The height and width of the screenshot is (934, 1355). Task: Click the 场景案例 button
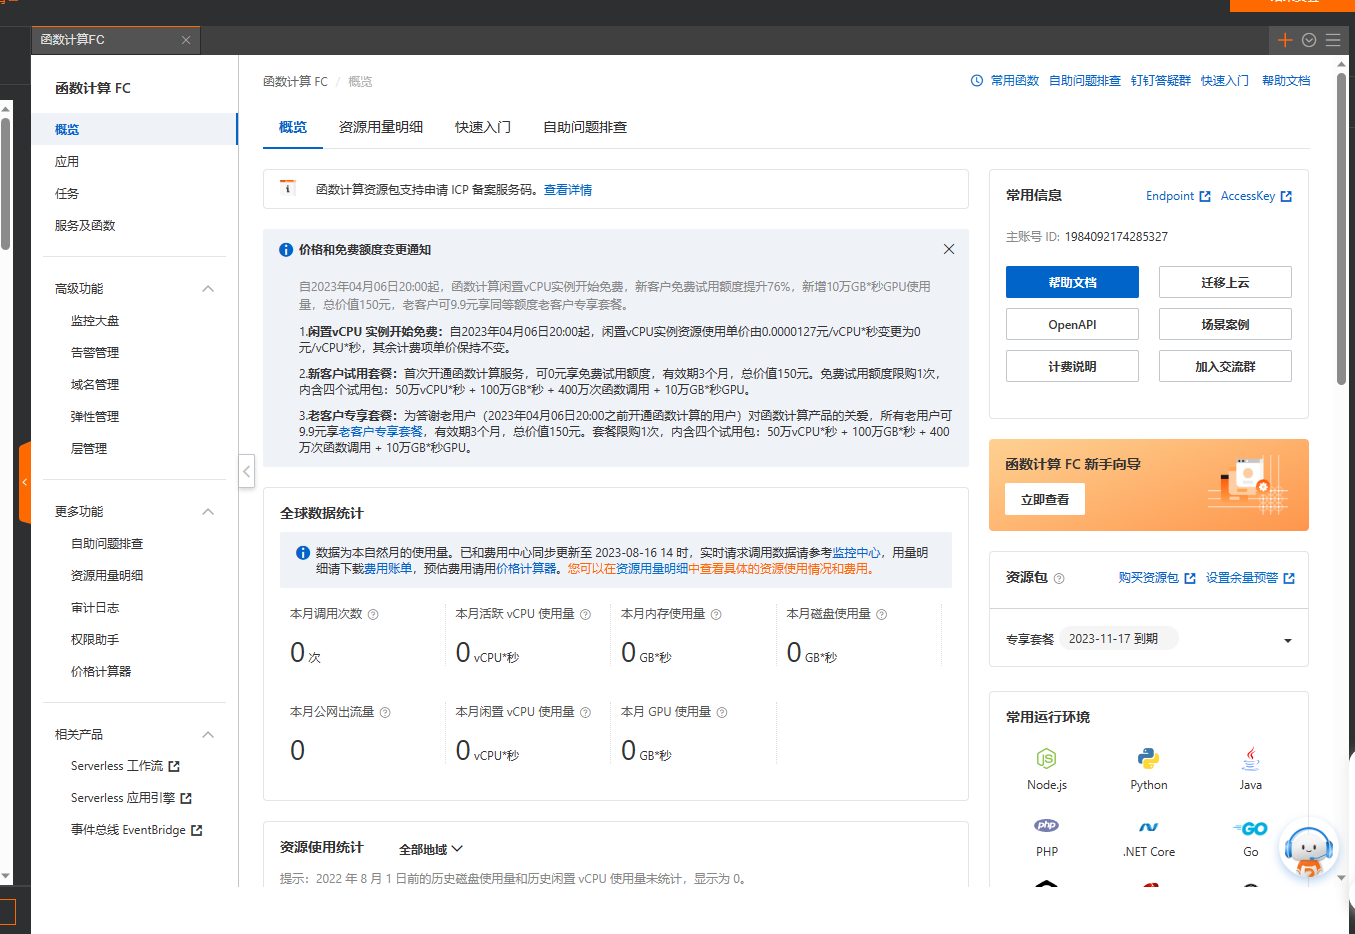pyautogui.click(x=1225, y=324)
